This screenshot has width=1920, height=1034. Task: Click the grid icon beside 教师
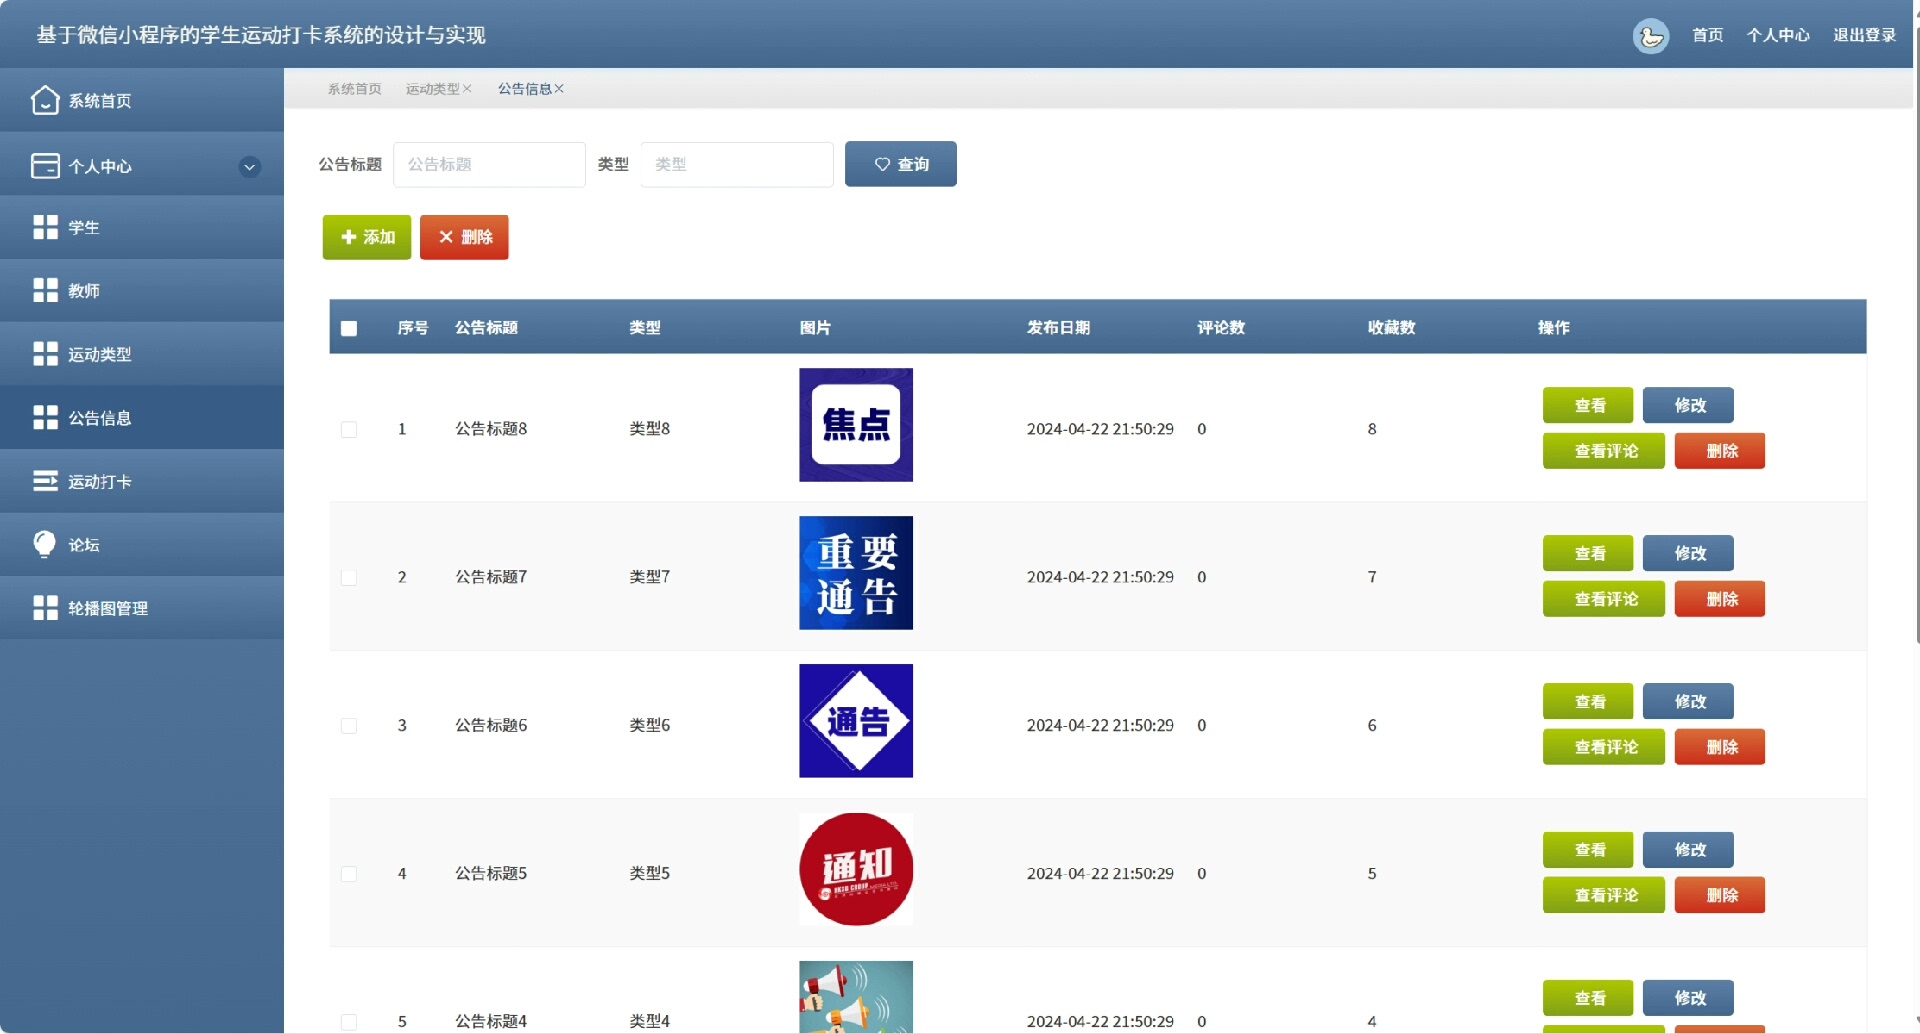(45, 290)
